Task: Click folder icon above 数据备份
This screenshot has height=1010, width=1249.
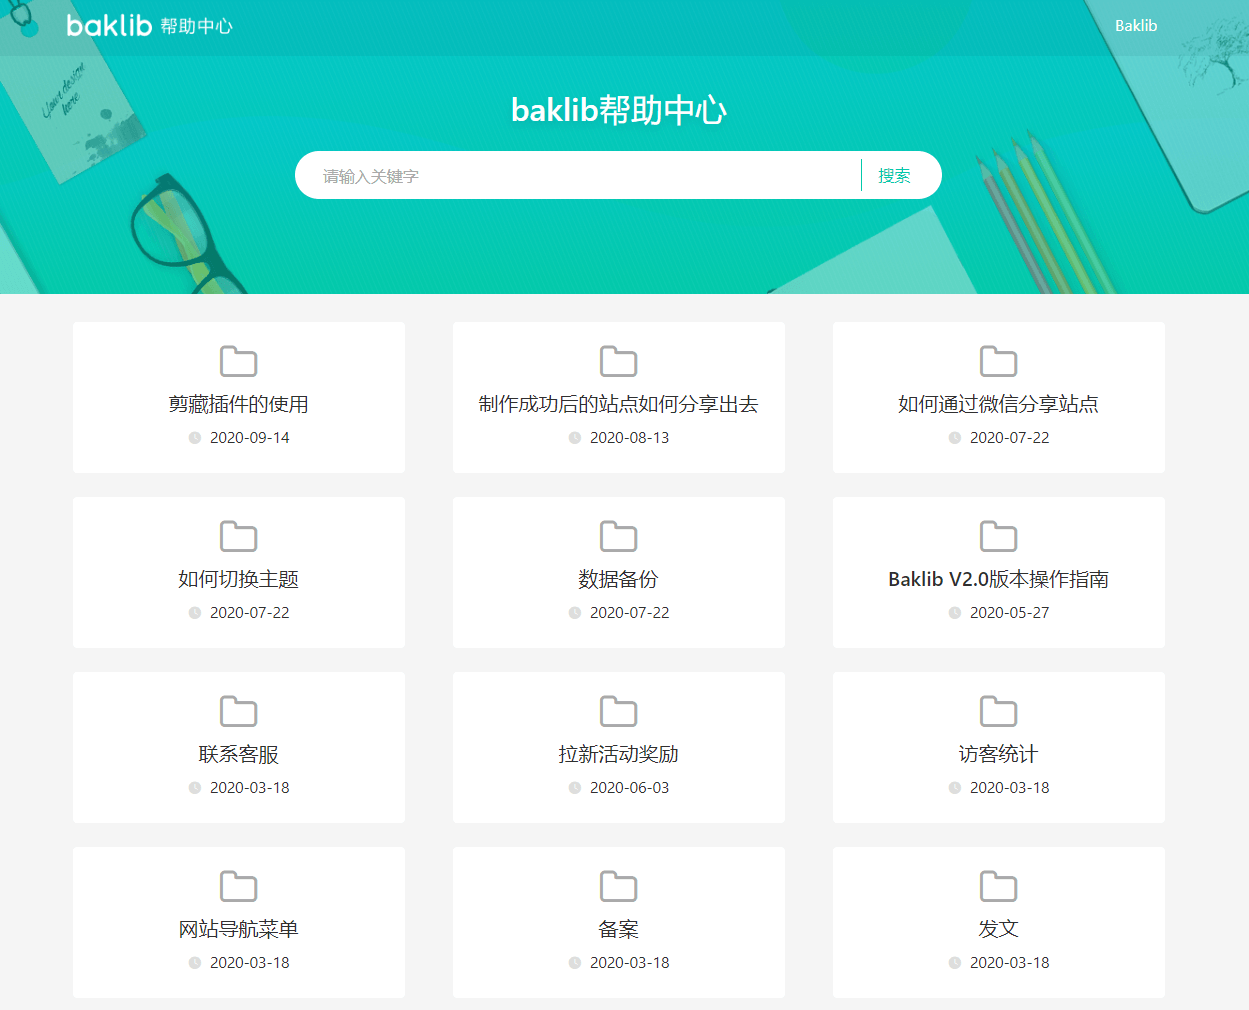Action: (x=618, y=536)
